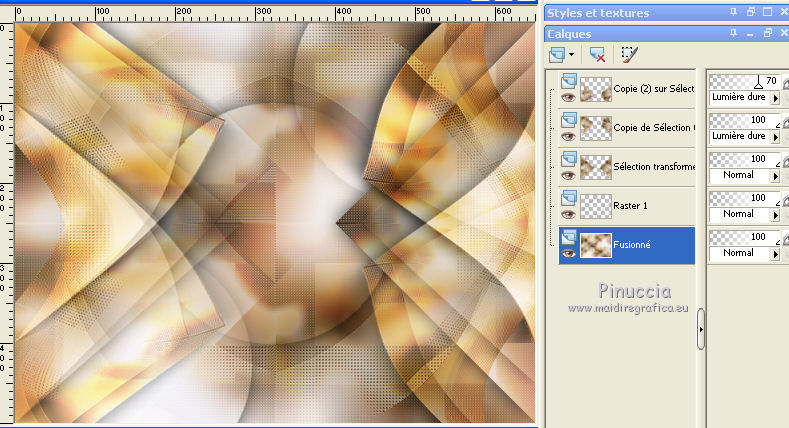Click the Fusionné layer thumbnail
The image size is (789, 428).
(x=596, y=245)
